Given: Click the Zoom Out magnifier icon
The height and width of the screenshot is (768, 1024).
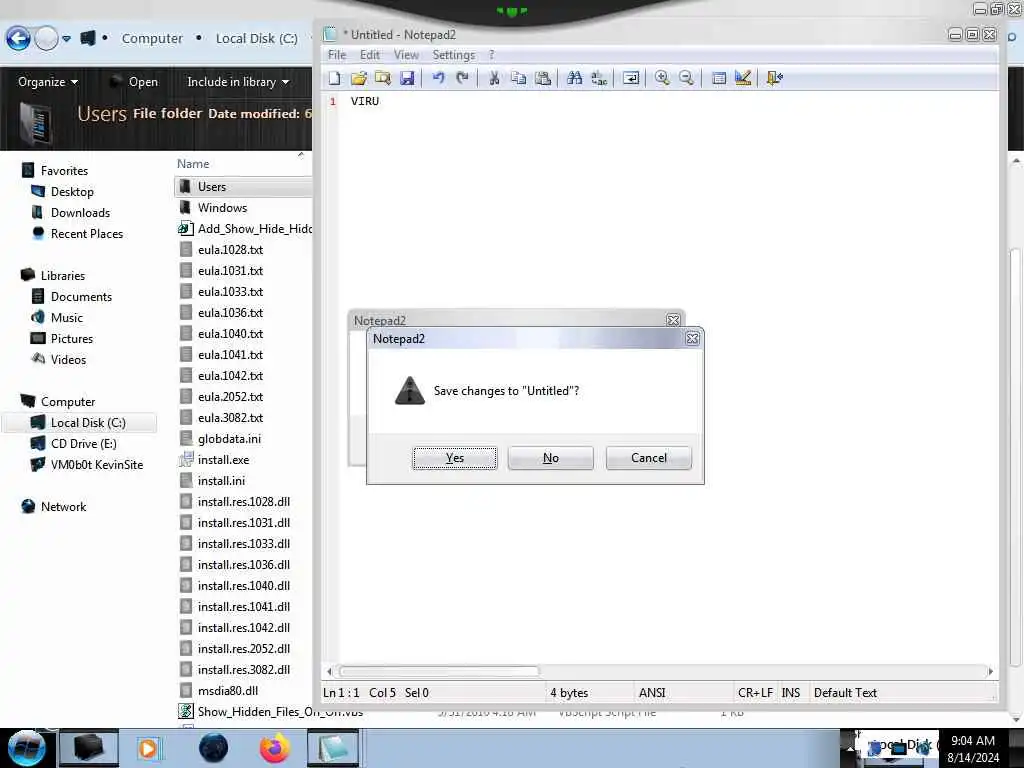Looking at the screenshot, I should pyautogui.click(x=686, y=78).
